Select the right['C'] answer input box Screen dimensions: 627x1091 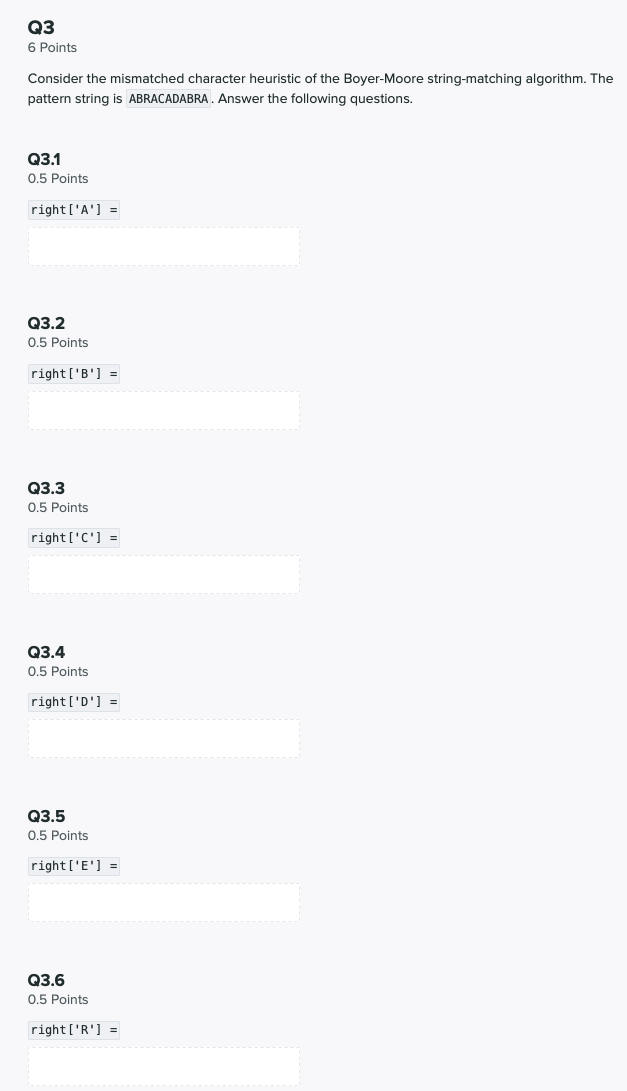[x=164, y=575]
